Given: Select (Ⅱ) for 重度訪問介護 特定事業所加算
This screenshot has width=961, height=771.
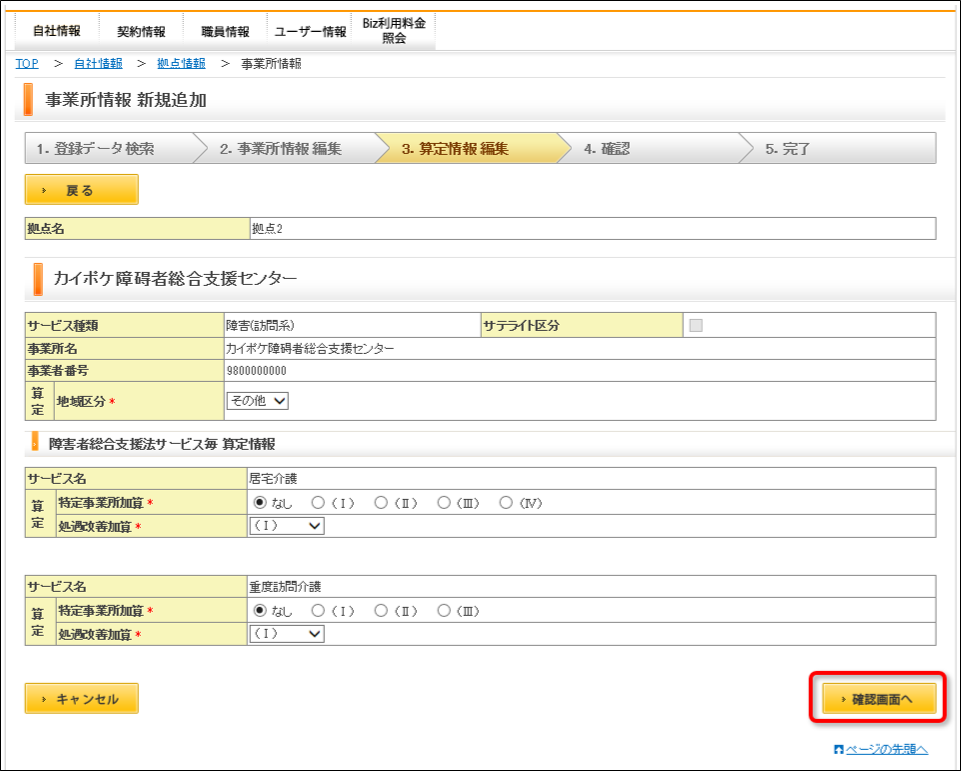Looking at the screenshot, I should pyautogui.click(x=381, y=610).
